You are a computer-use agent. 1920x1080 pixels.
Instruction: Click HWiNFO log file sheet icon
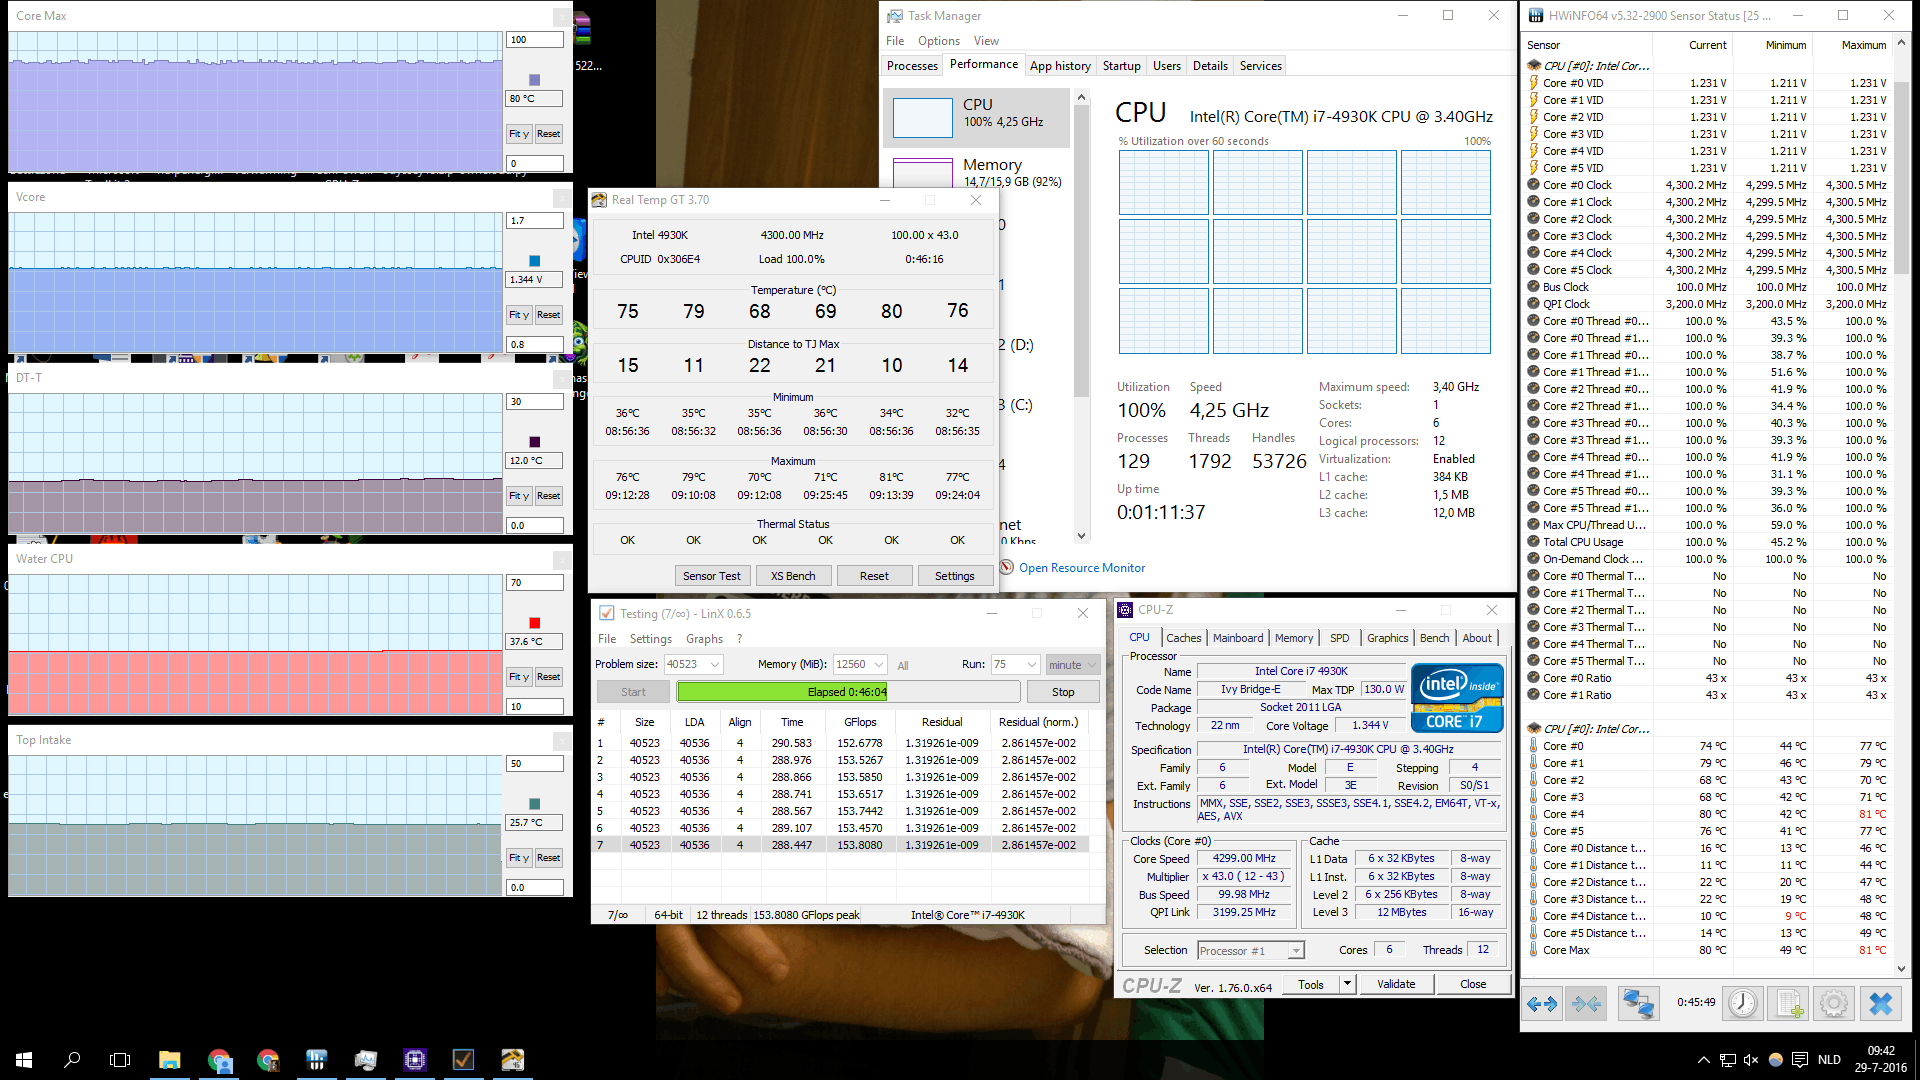point(1789,1003)
